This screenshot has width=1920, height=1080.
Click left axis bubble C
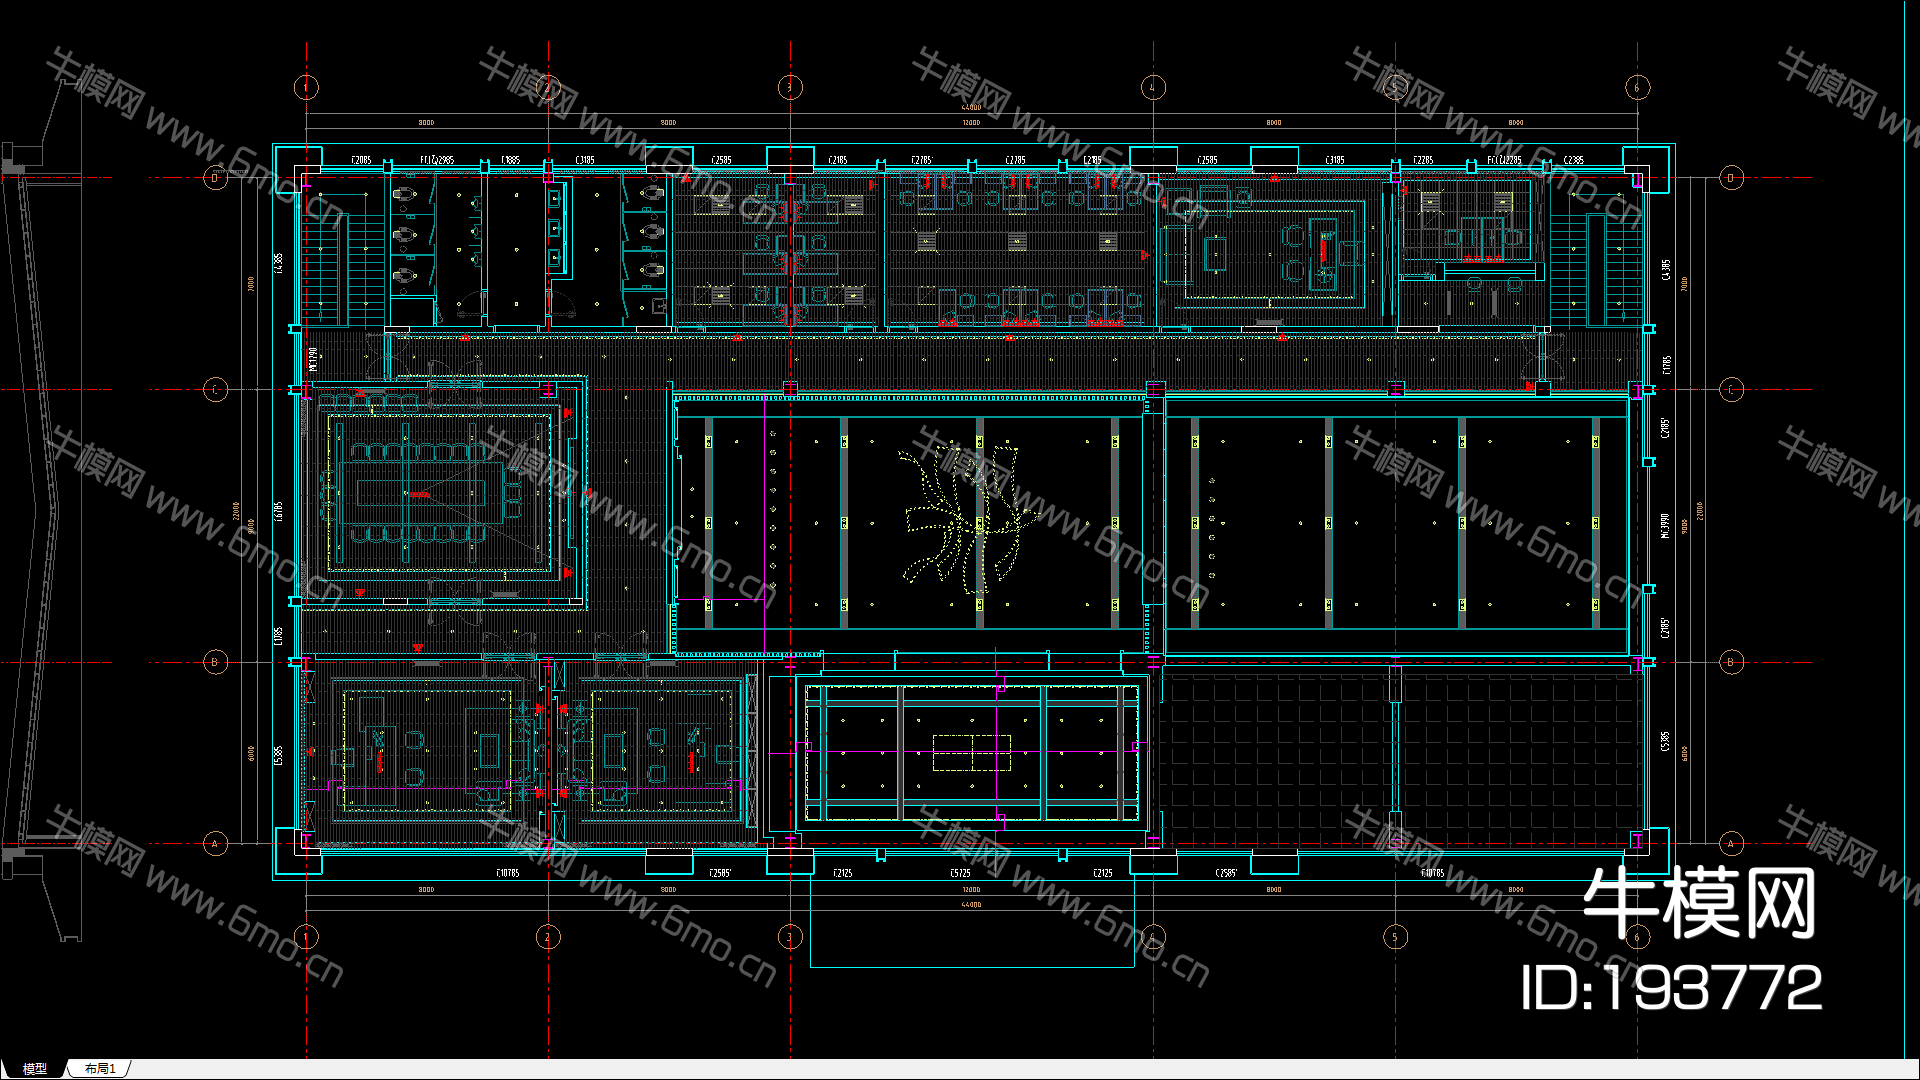coord(215,390)
